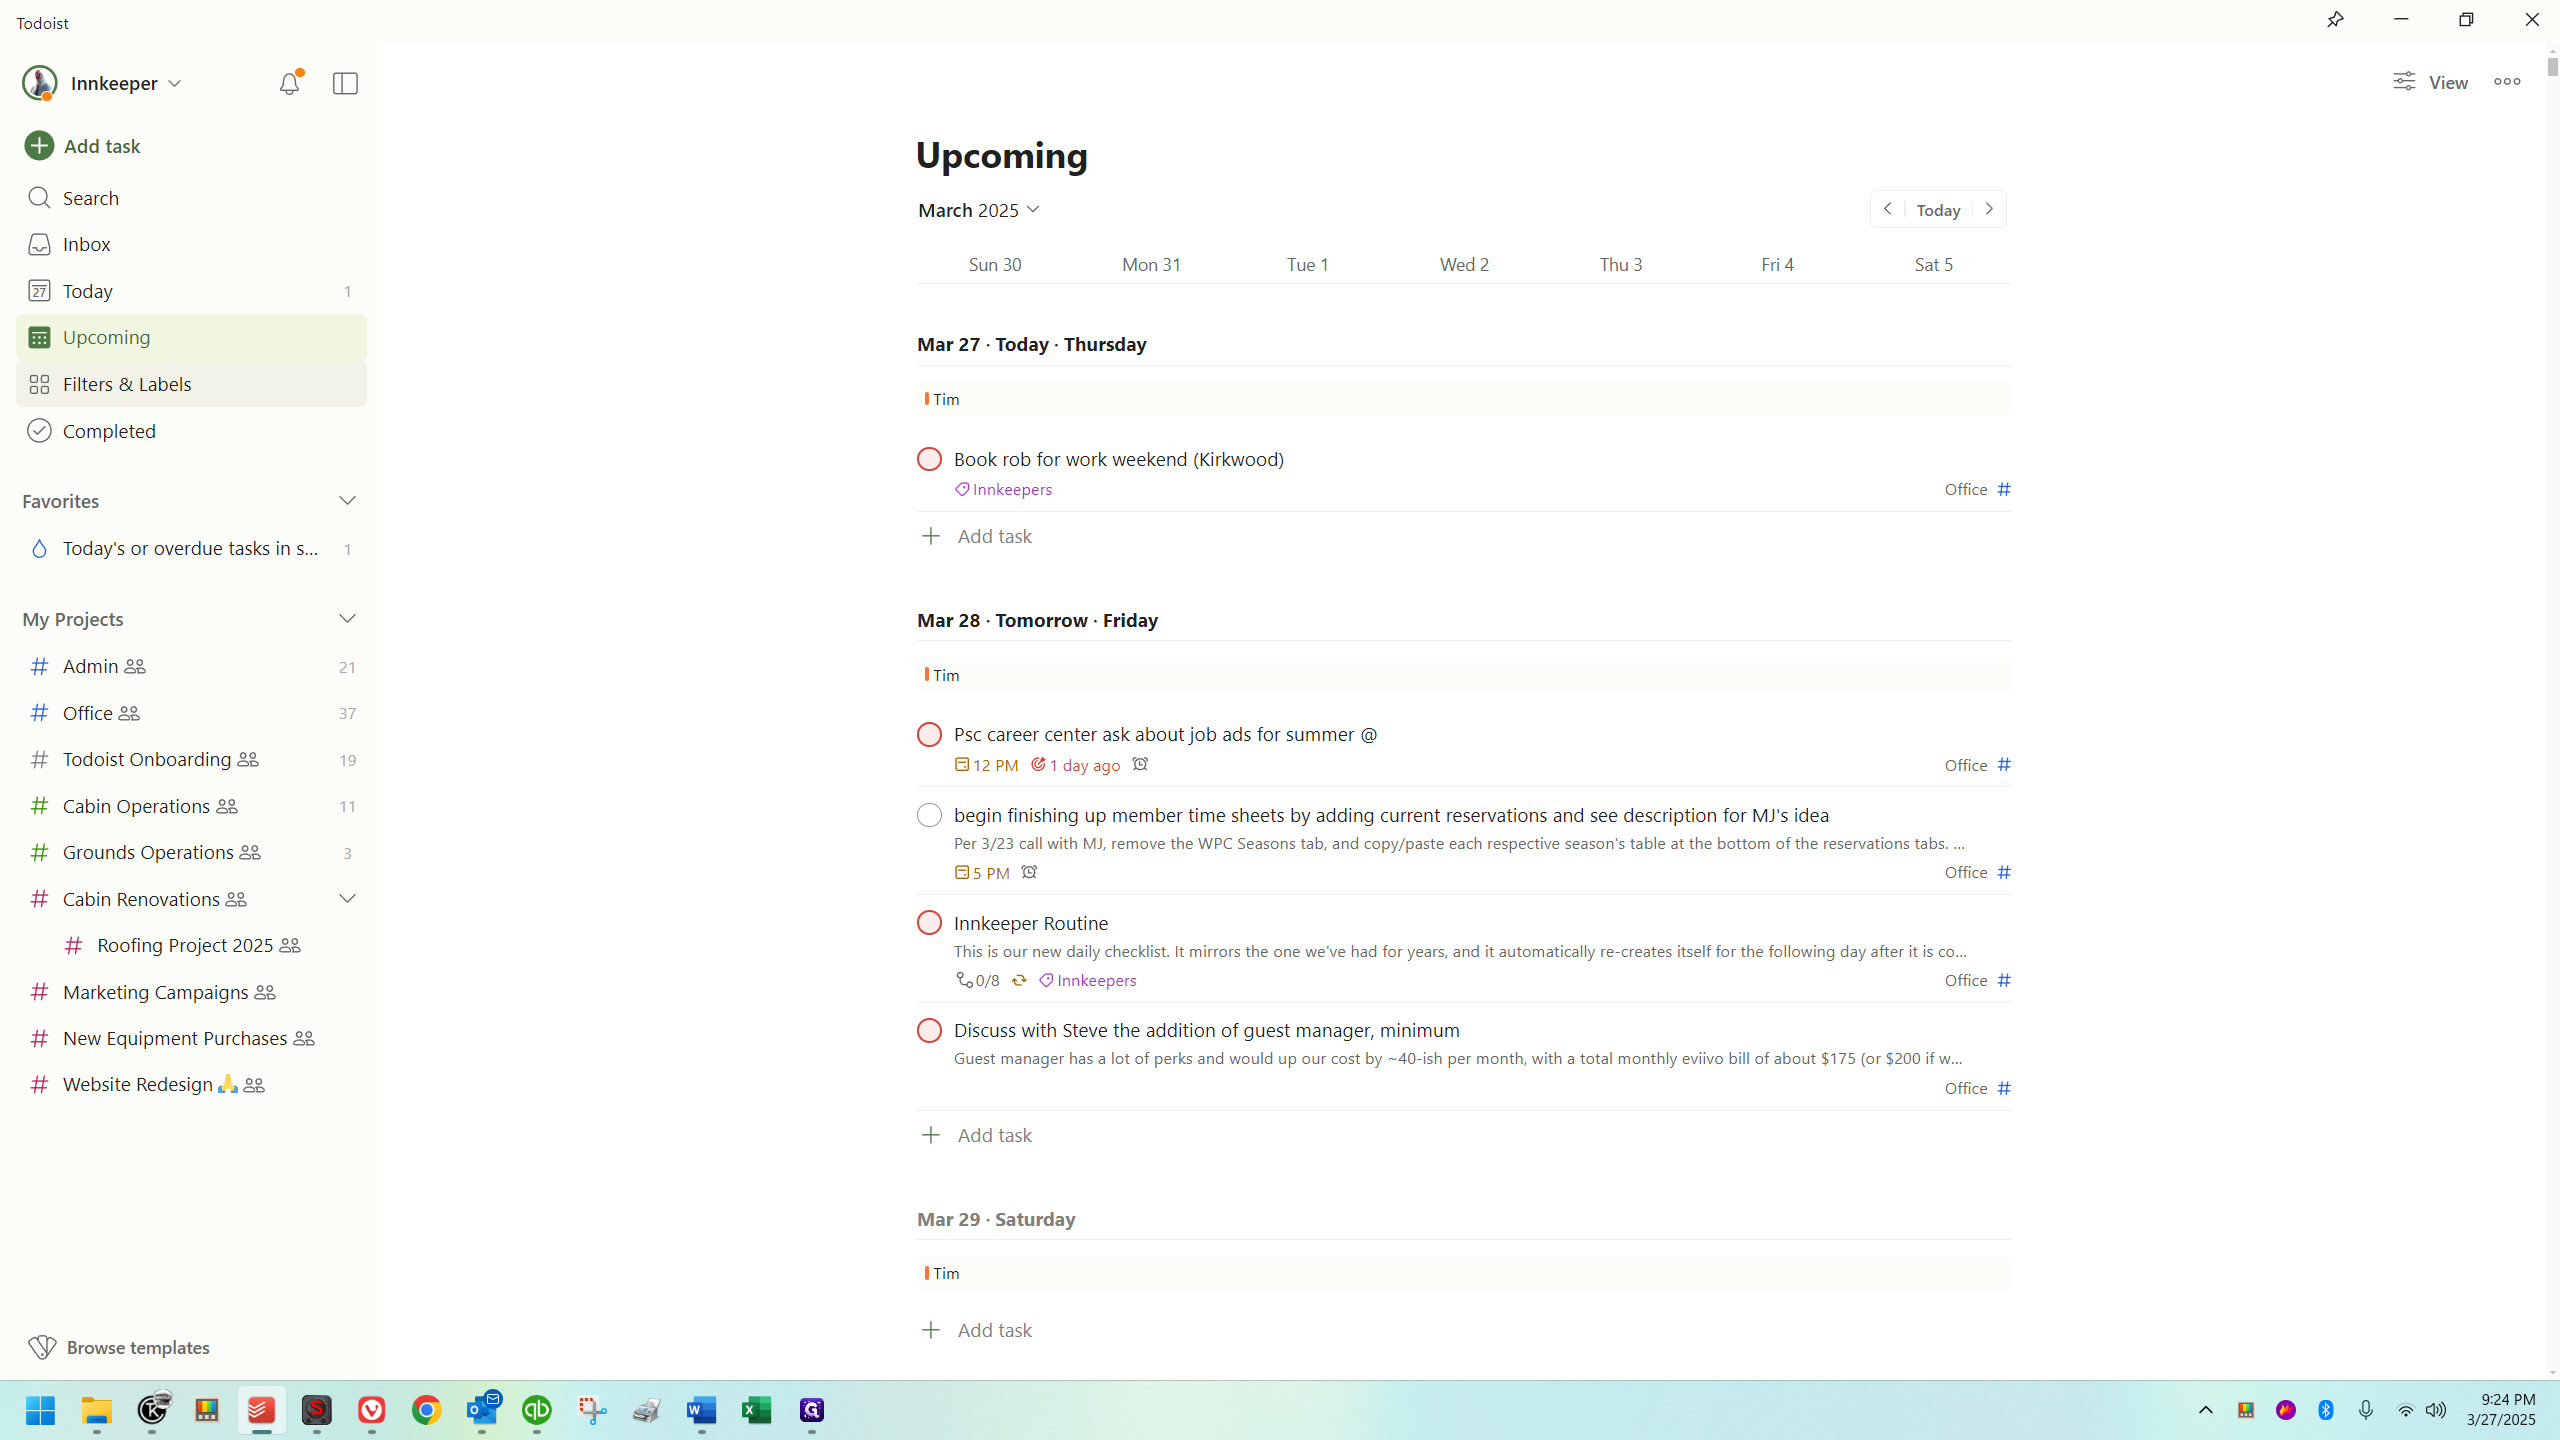Viewport: 2560px width, 1440px height.
Task: Select Mon 31 in the week strip
Action: coord(1151,264)
